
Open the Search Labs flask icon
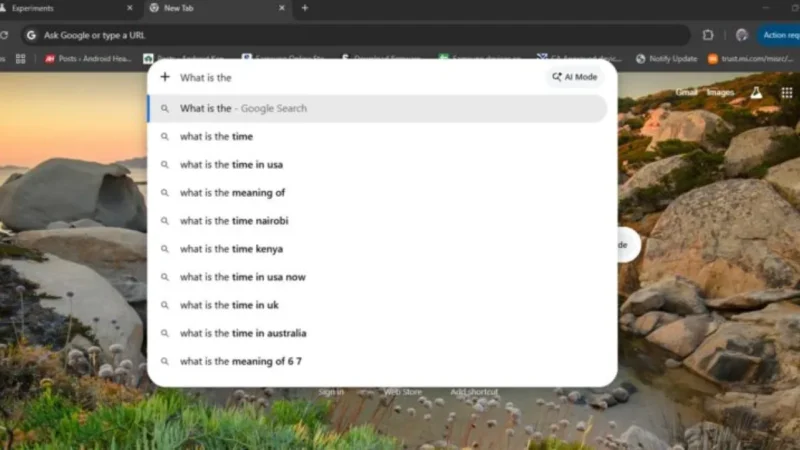click(756, 92)
